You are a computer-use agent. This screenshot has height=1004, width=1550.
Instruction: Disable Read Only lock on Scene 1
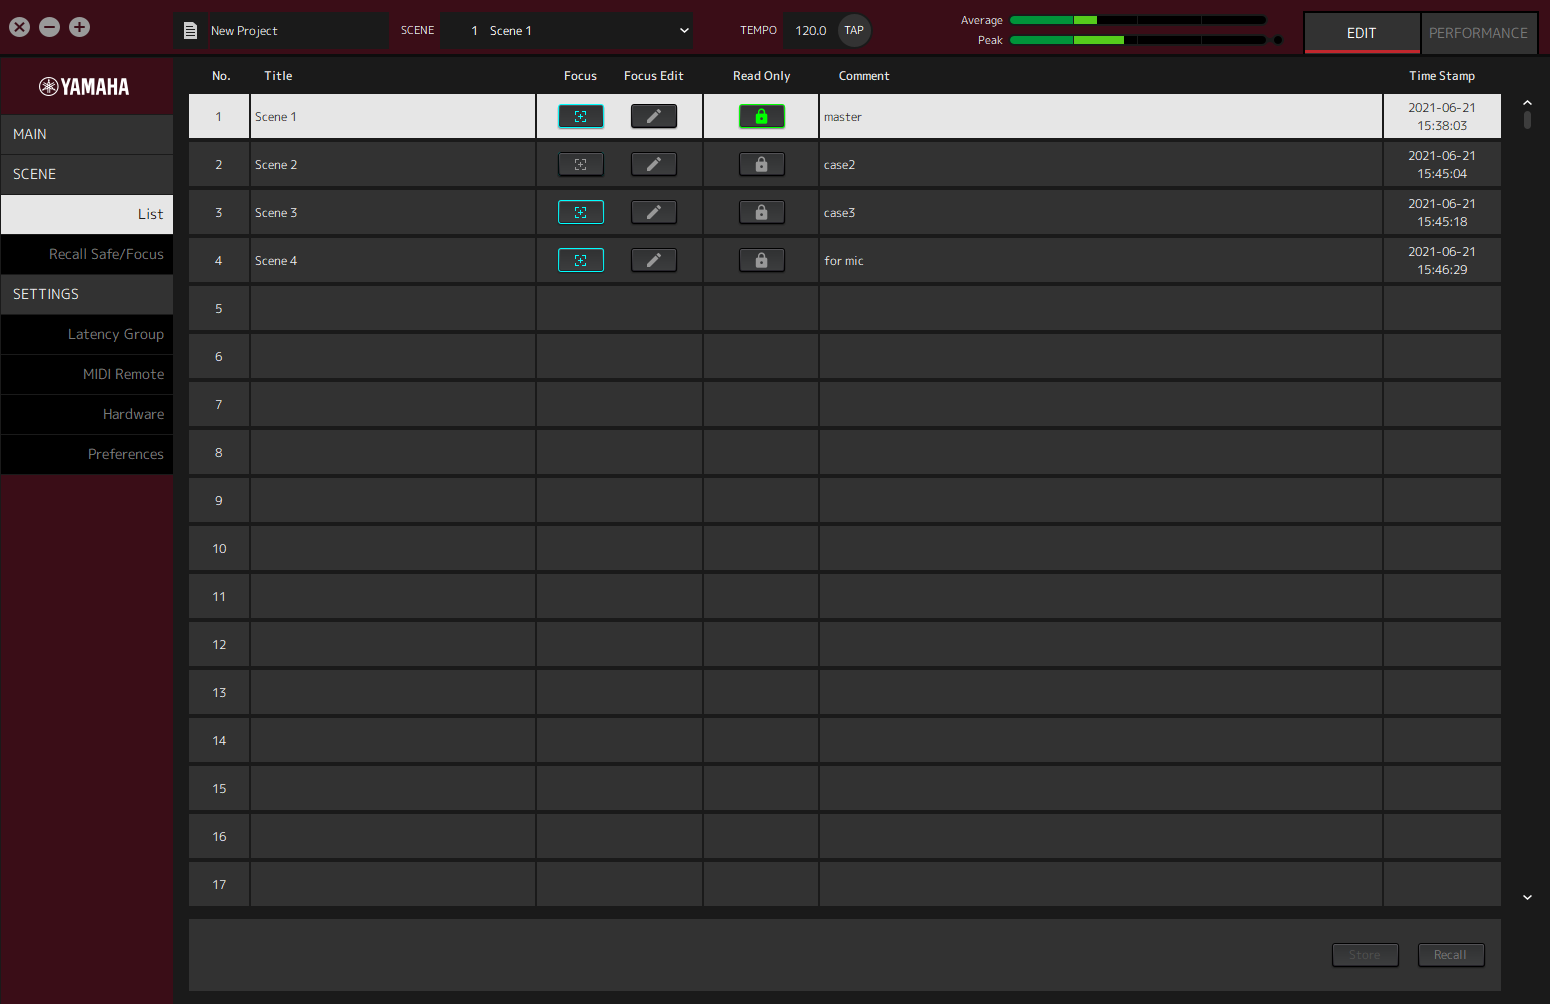tap(762, 116)
